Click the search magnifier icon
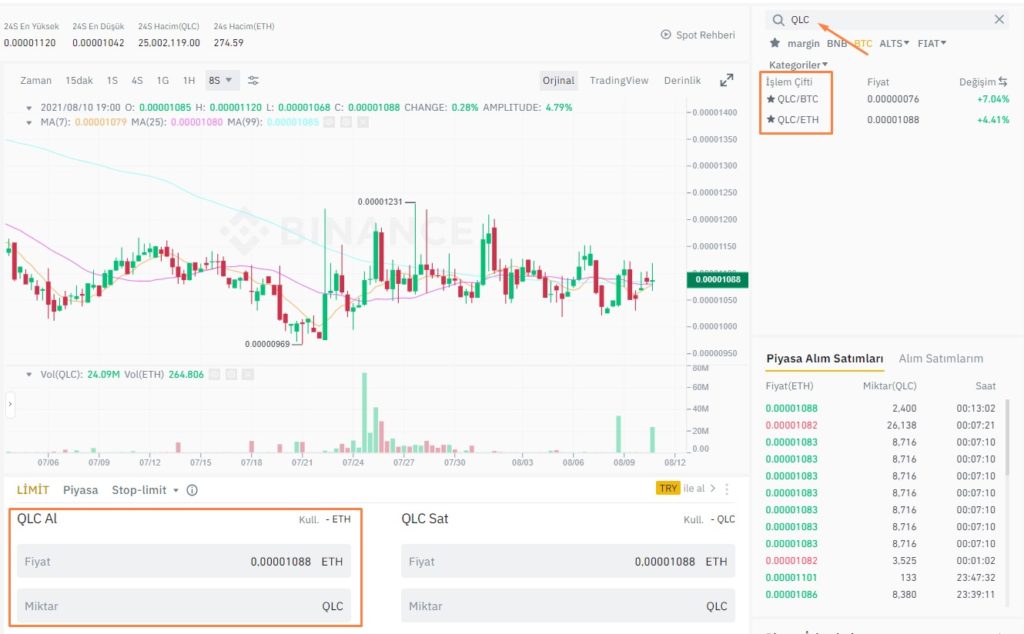This screenshot has height=634, width=1024. pos(778,20)
